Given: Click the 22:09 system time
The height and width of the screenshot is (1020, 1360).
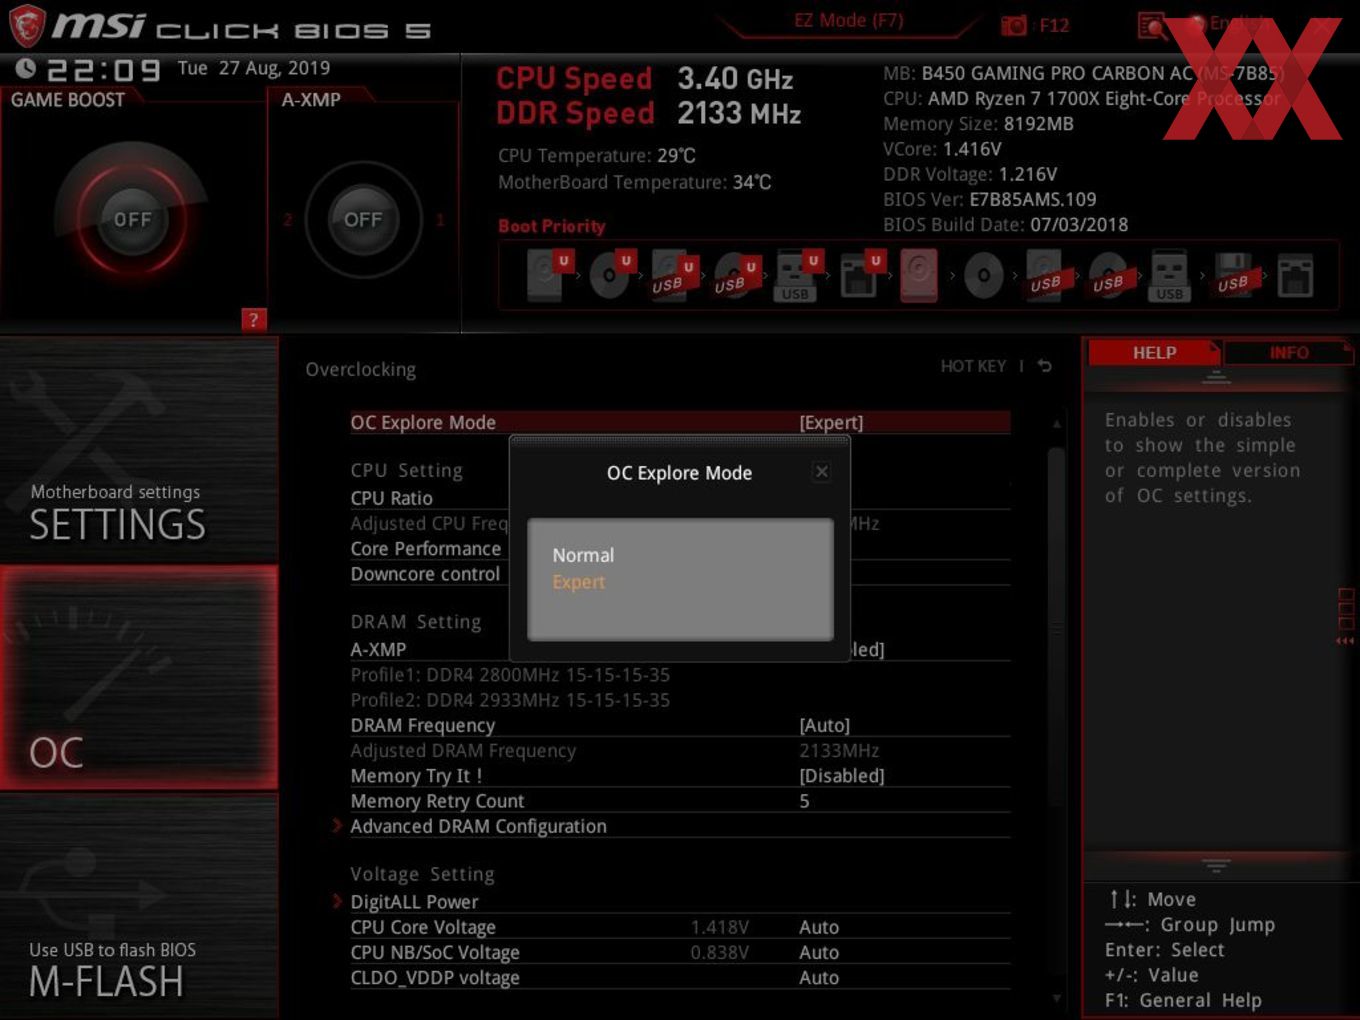Looking at the screenshot, I should [x=104, y=70].
